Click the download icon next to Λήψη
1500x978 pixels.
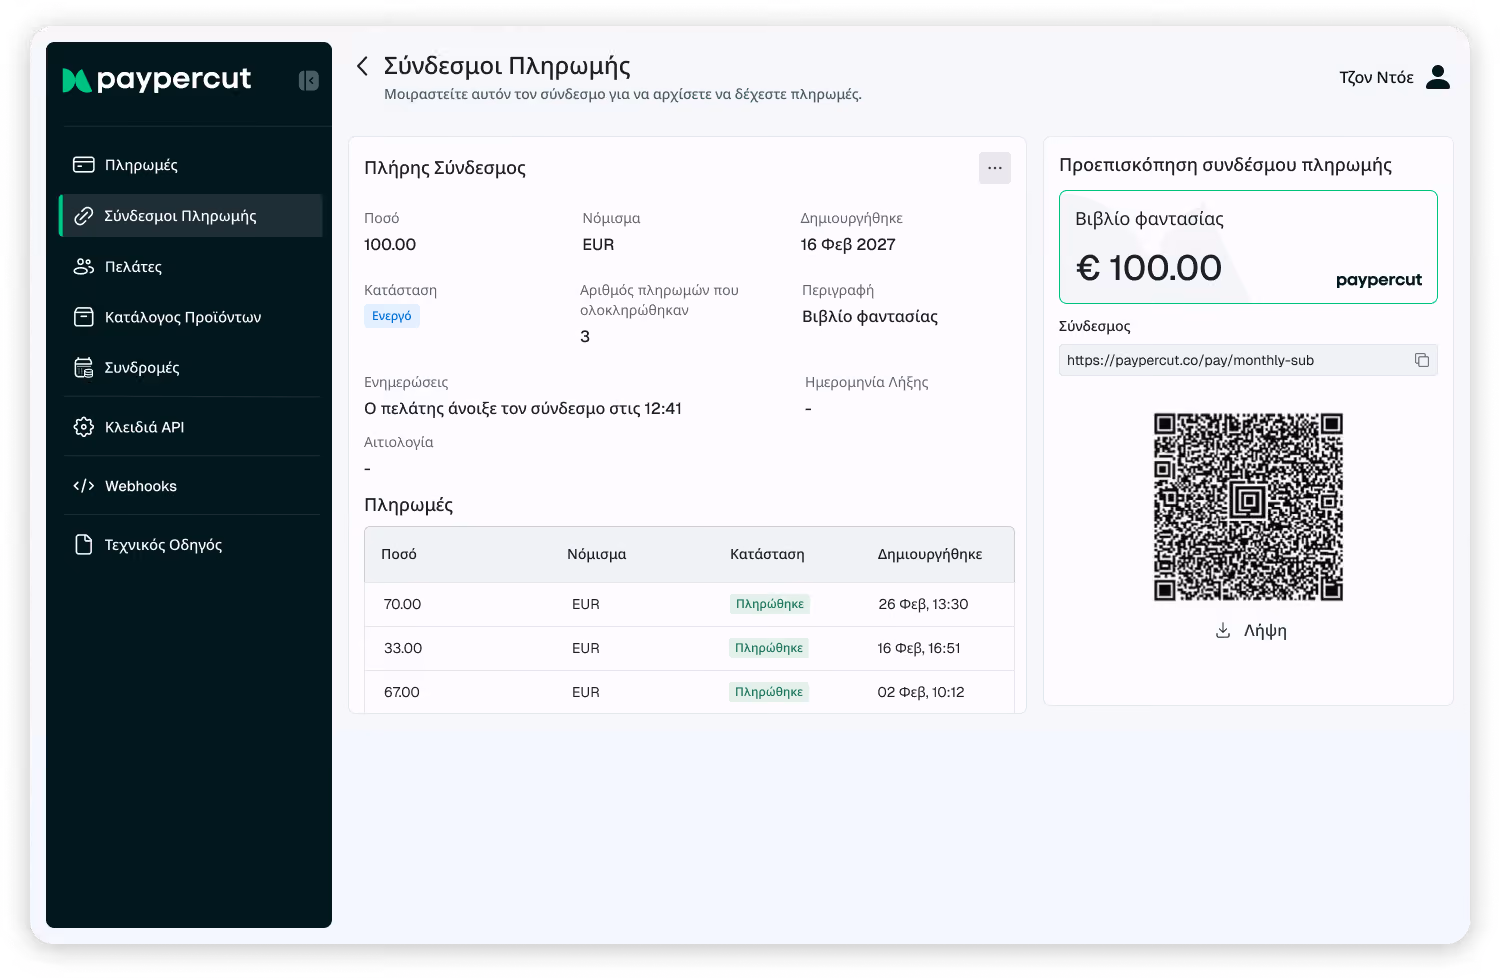pos(1222,630)
